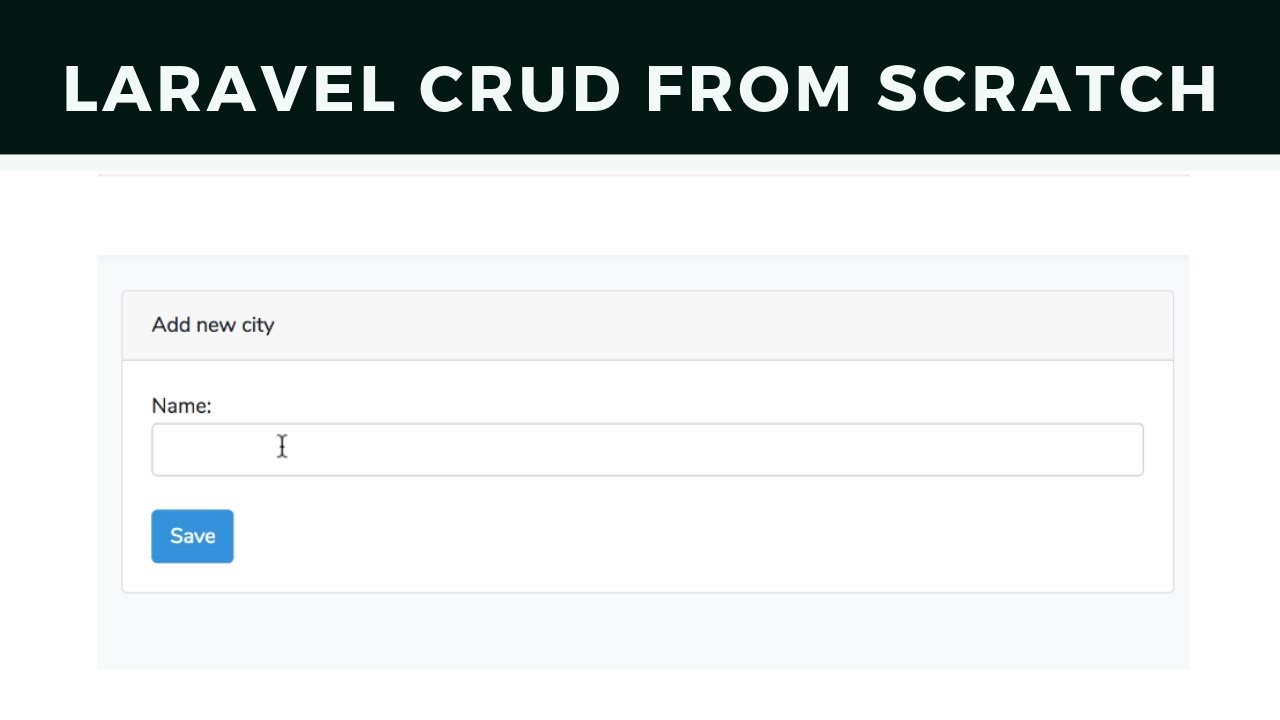Click the I-beam text cursor in the Name field
1280x720 pixels.
(x=282, y=447)
